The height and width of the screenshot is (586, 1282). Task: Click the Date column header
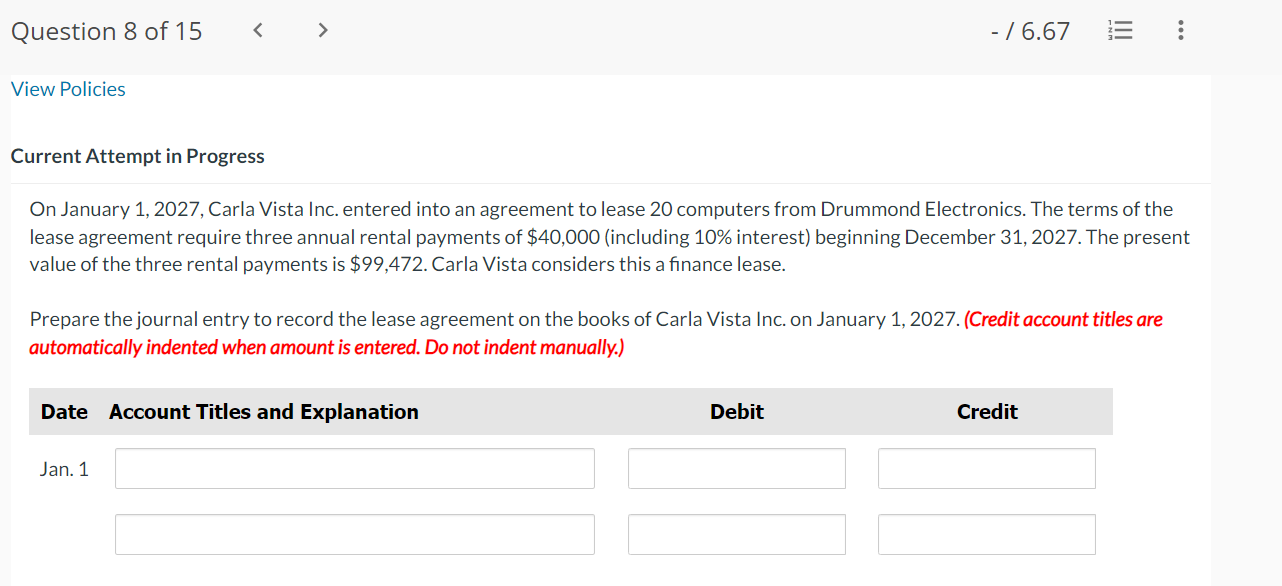[64, 412]
